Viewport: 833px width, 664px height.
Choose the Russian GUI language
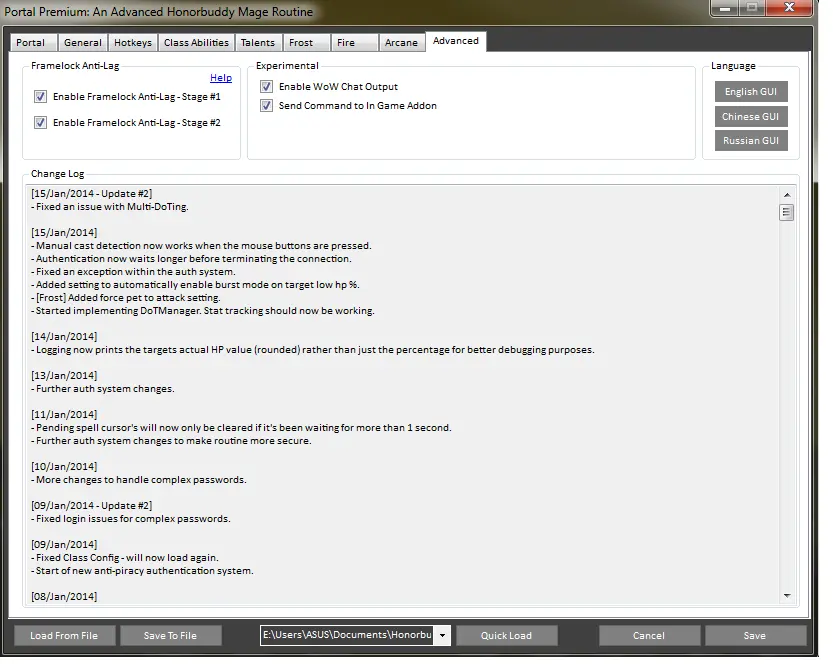[x=751, y=141]
